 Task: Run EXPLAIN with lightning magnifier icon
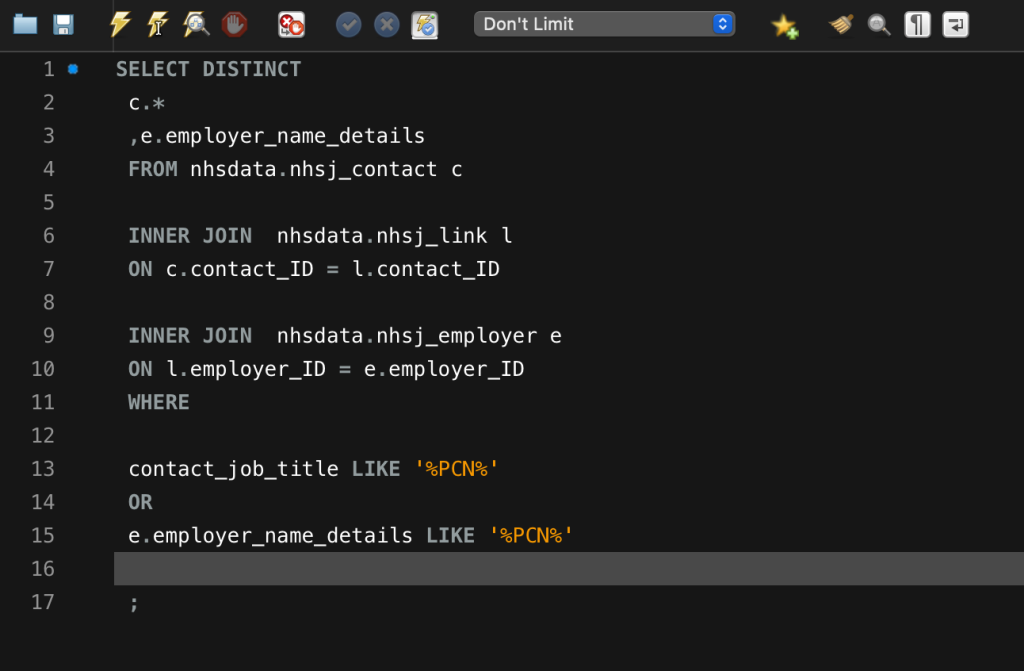pyautogui.click(x=196, y=25)
